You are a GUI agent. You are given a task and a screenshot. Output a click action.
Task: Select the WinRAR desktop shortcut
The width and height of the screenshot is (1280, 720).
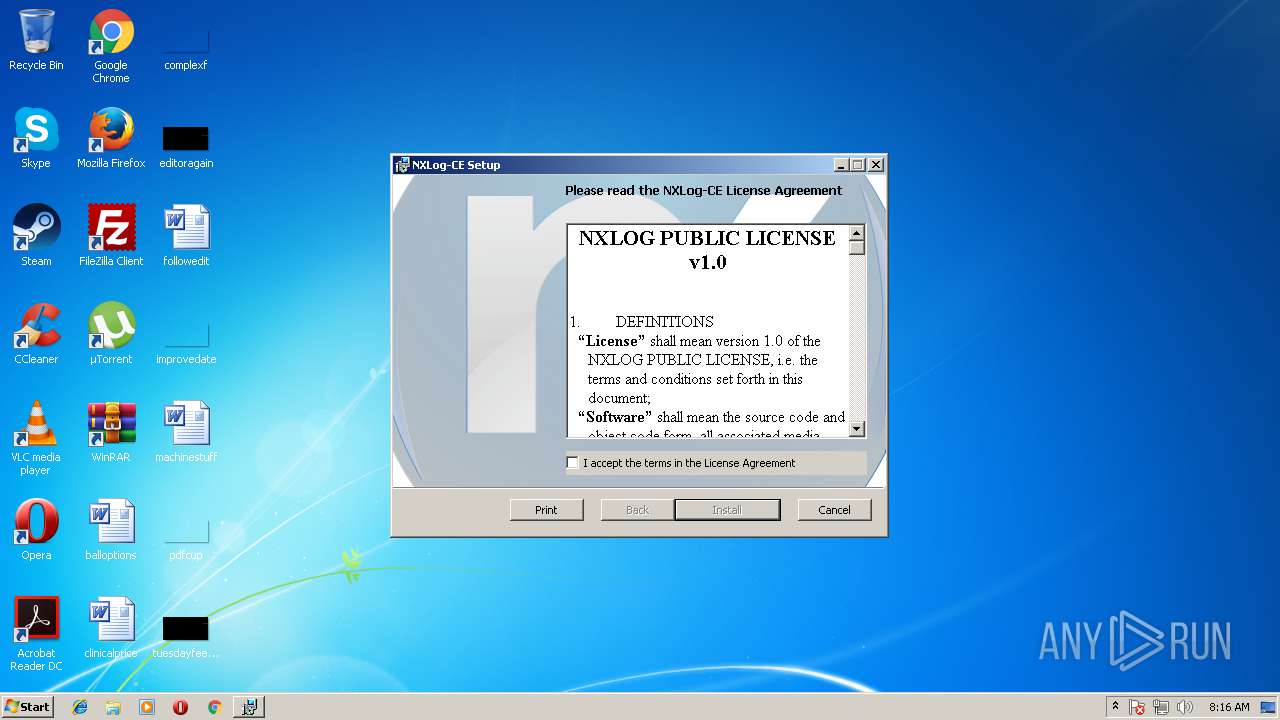click(x=111, y=433)
